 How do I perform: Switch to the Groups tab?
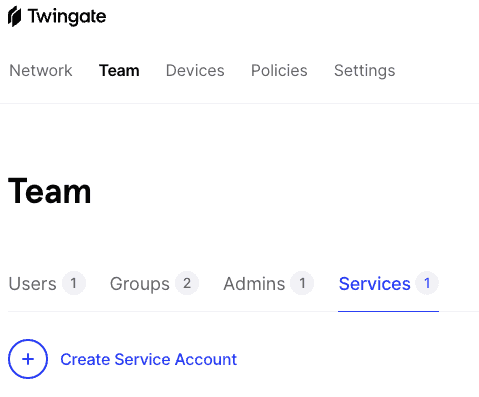[x=154, y=284]
